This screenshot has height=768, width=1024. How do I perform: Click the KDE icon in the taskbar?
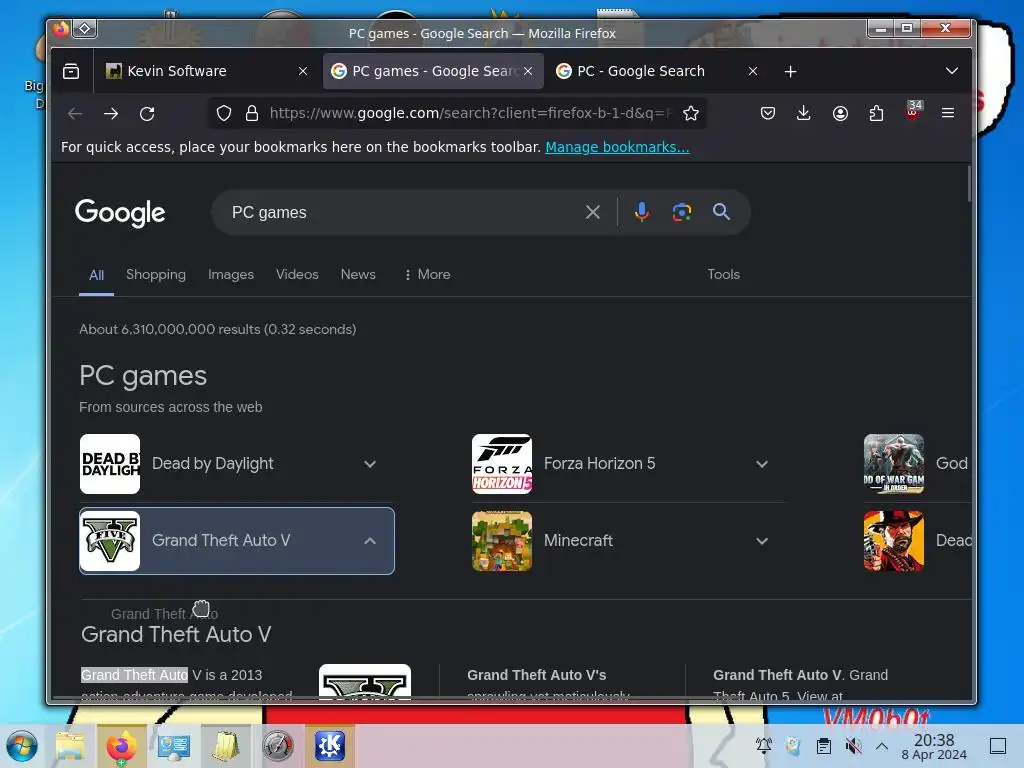330,746
